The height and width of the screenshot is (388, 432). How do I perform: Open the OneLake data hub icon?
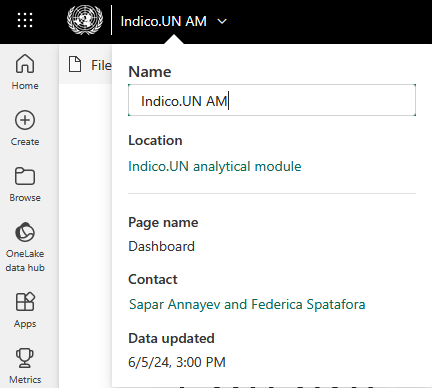click(x=25, y=232)
